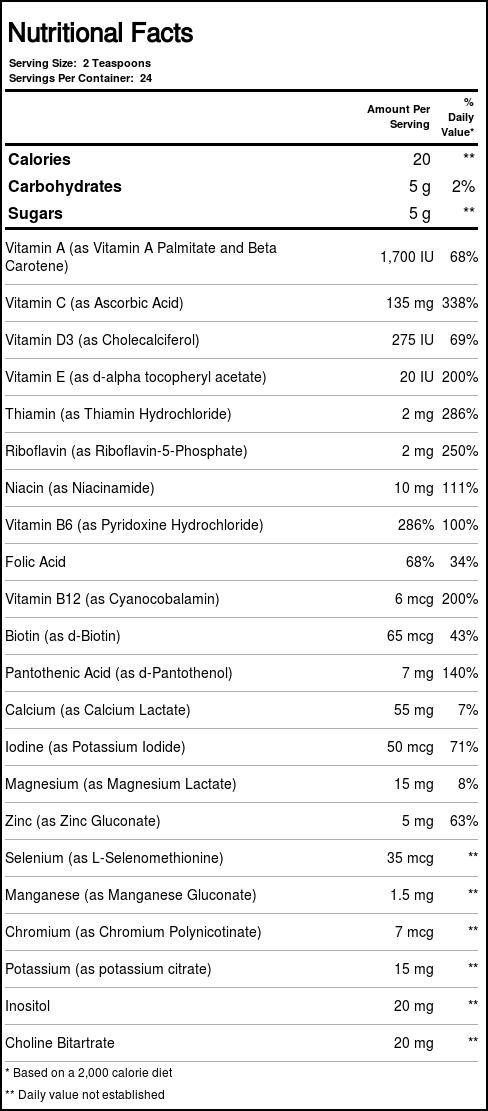
Task: Select the Calories row label
Action: point(40,159)
